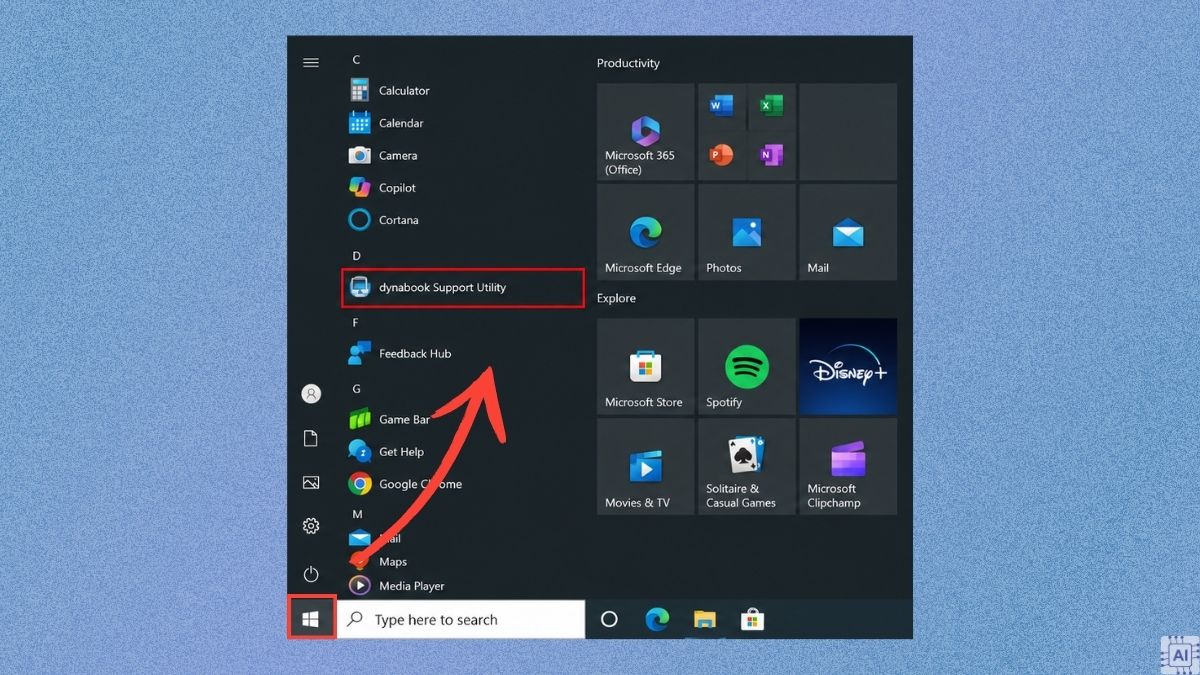1200x675 pixels.
Task: Open the Excel icon in Productivity tiles
Action: click(771, 106)
